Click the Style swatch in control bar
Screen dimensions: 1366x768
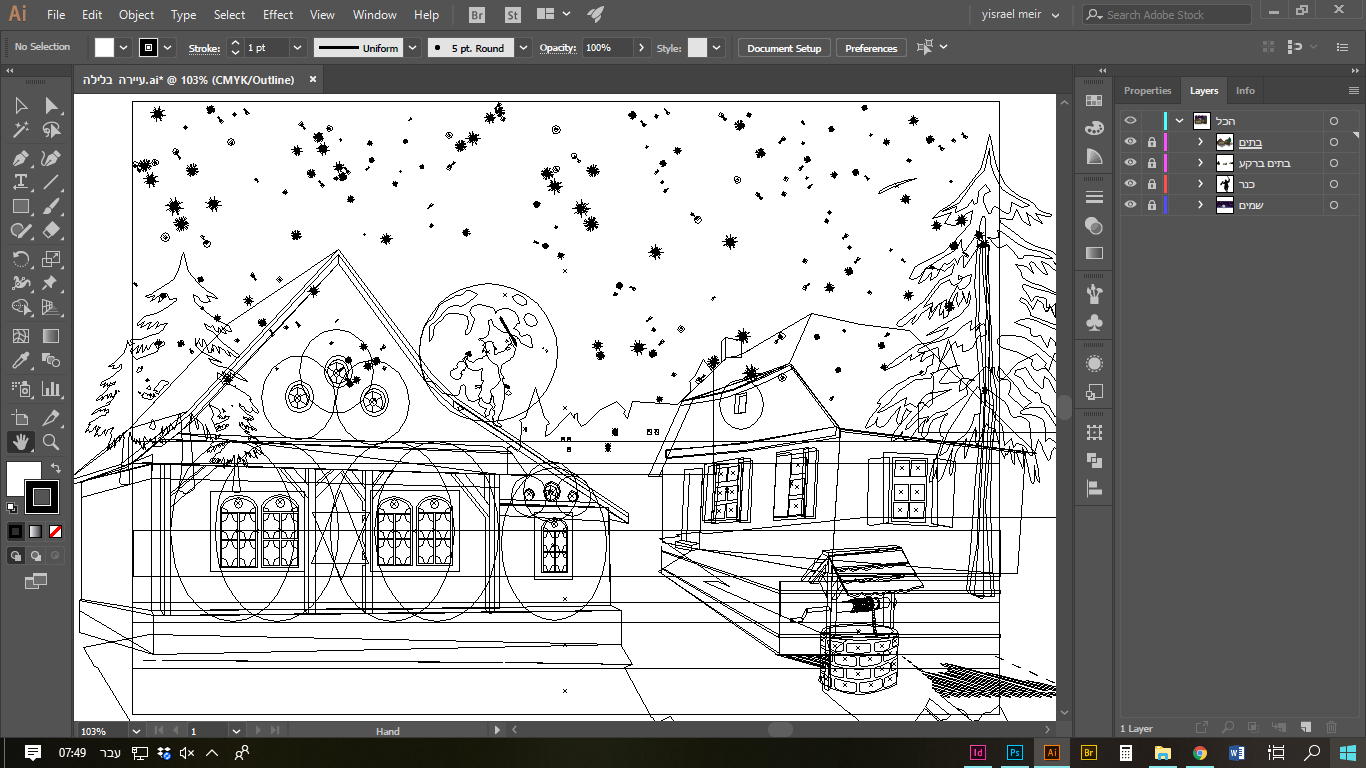tap(697, 48)
